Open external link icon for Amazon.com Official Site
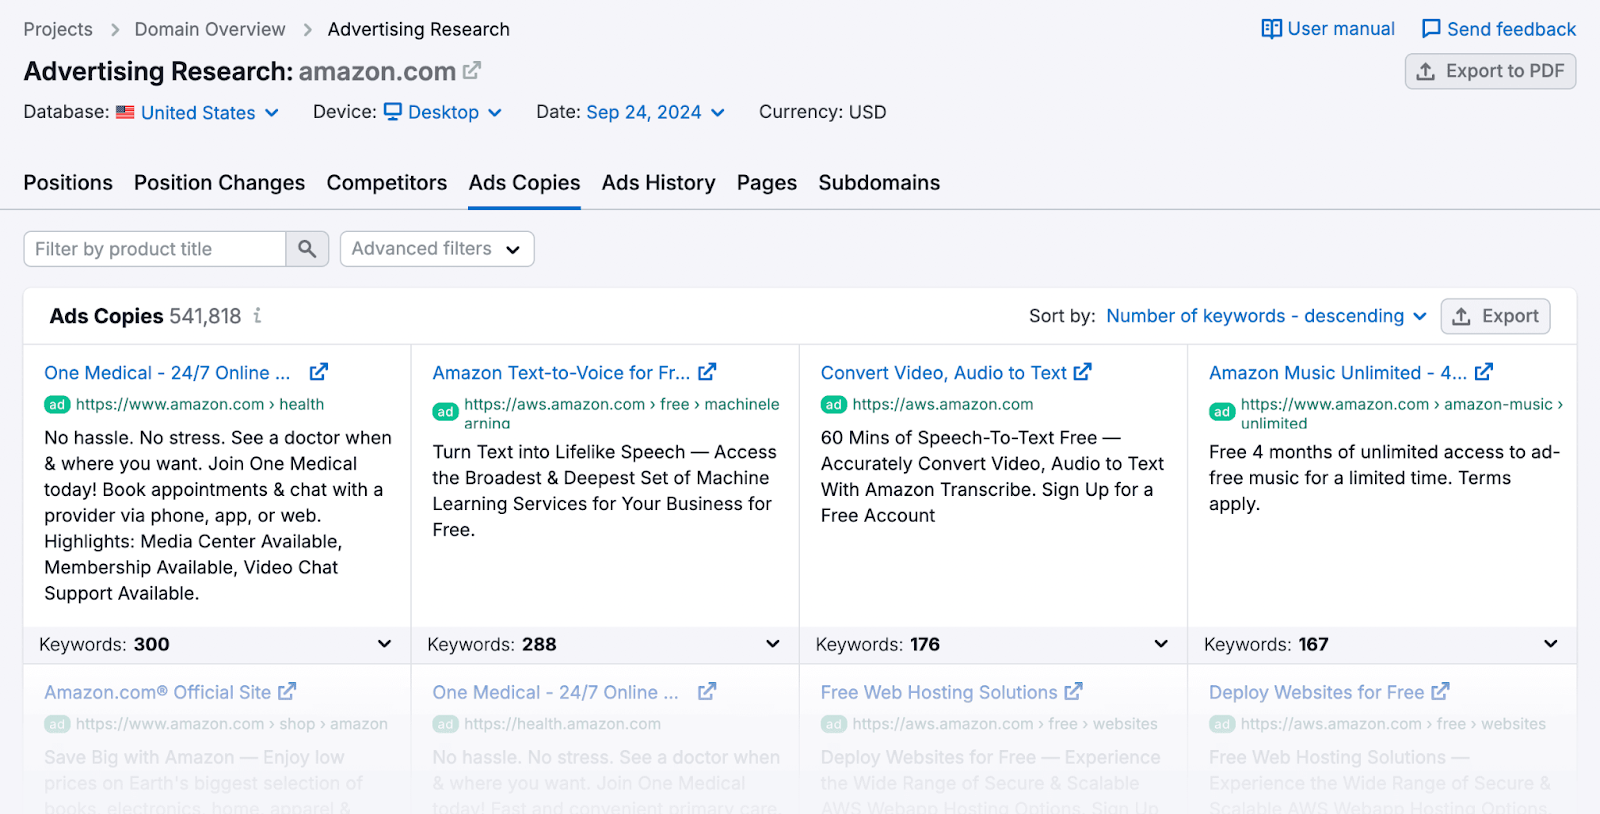Screen dimensions: 1600x814 [x=287, y=691]
